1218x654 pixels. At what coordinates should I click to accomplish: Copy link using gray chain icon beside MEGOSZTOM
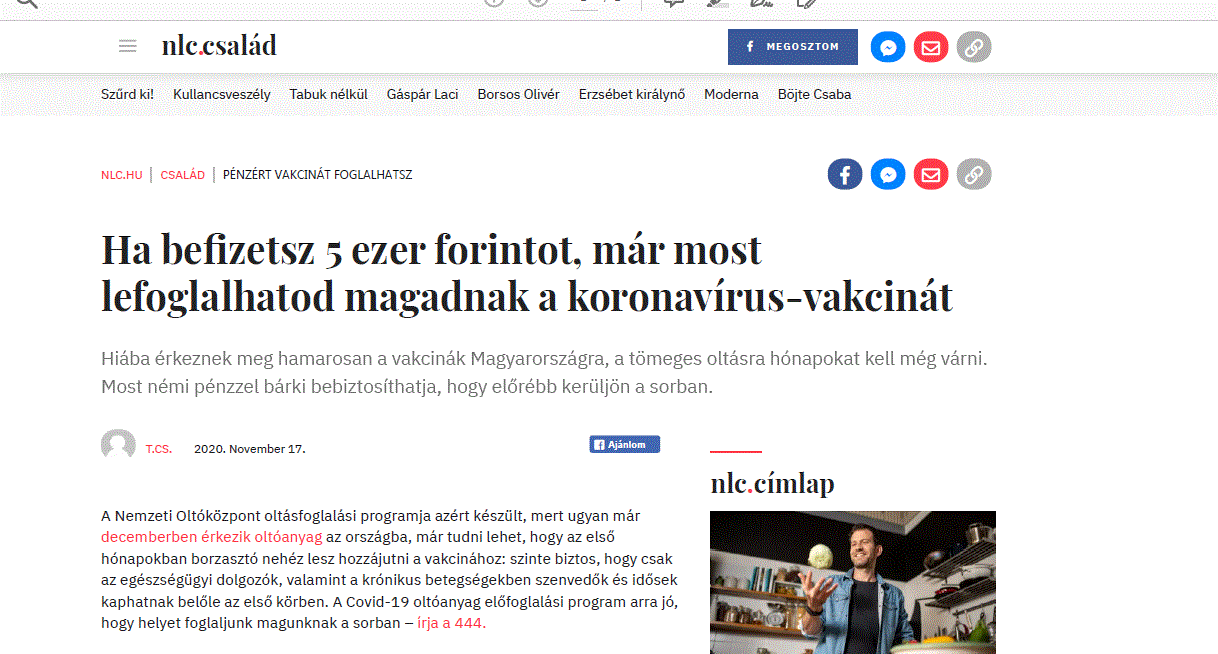pyautogui.click(x=974, y=47)
